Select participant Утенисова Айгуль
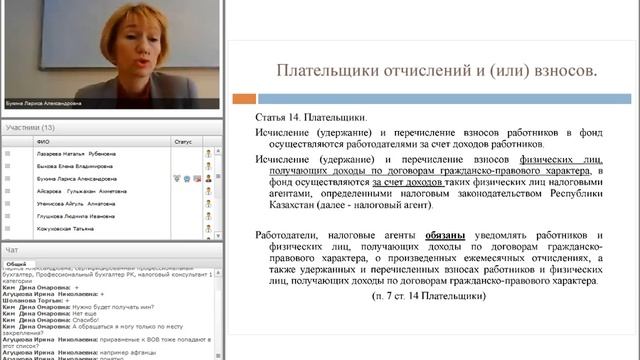 coord(76,204)
